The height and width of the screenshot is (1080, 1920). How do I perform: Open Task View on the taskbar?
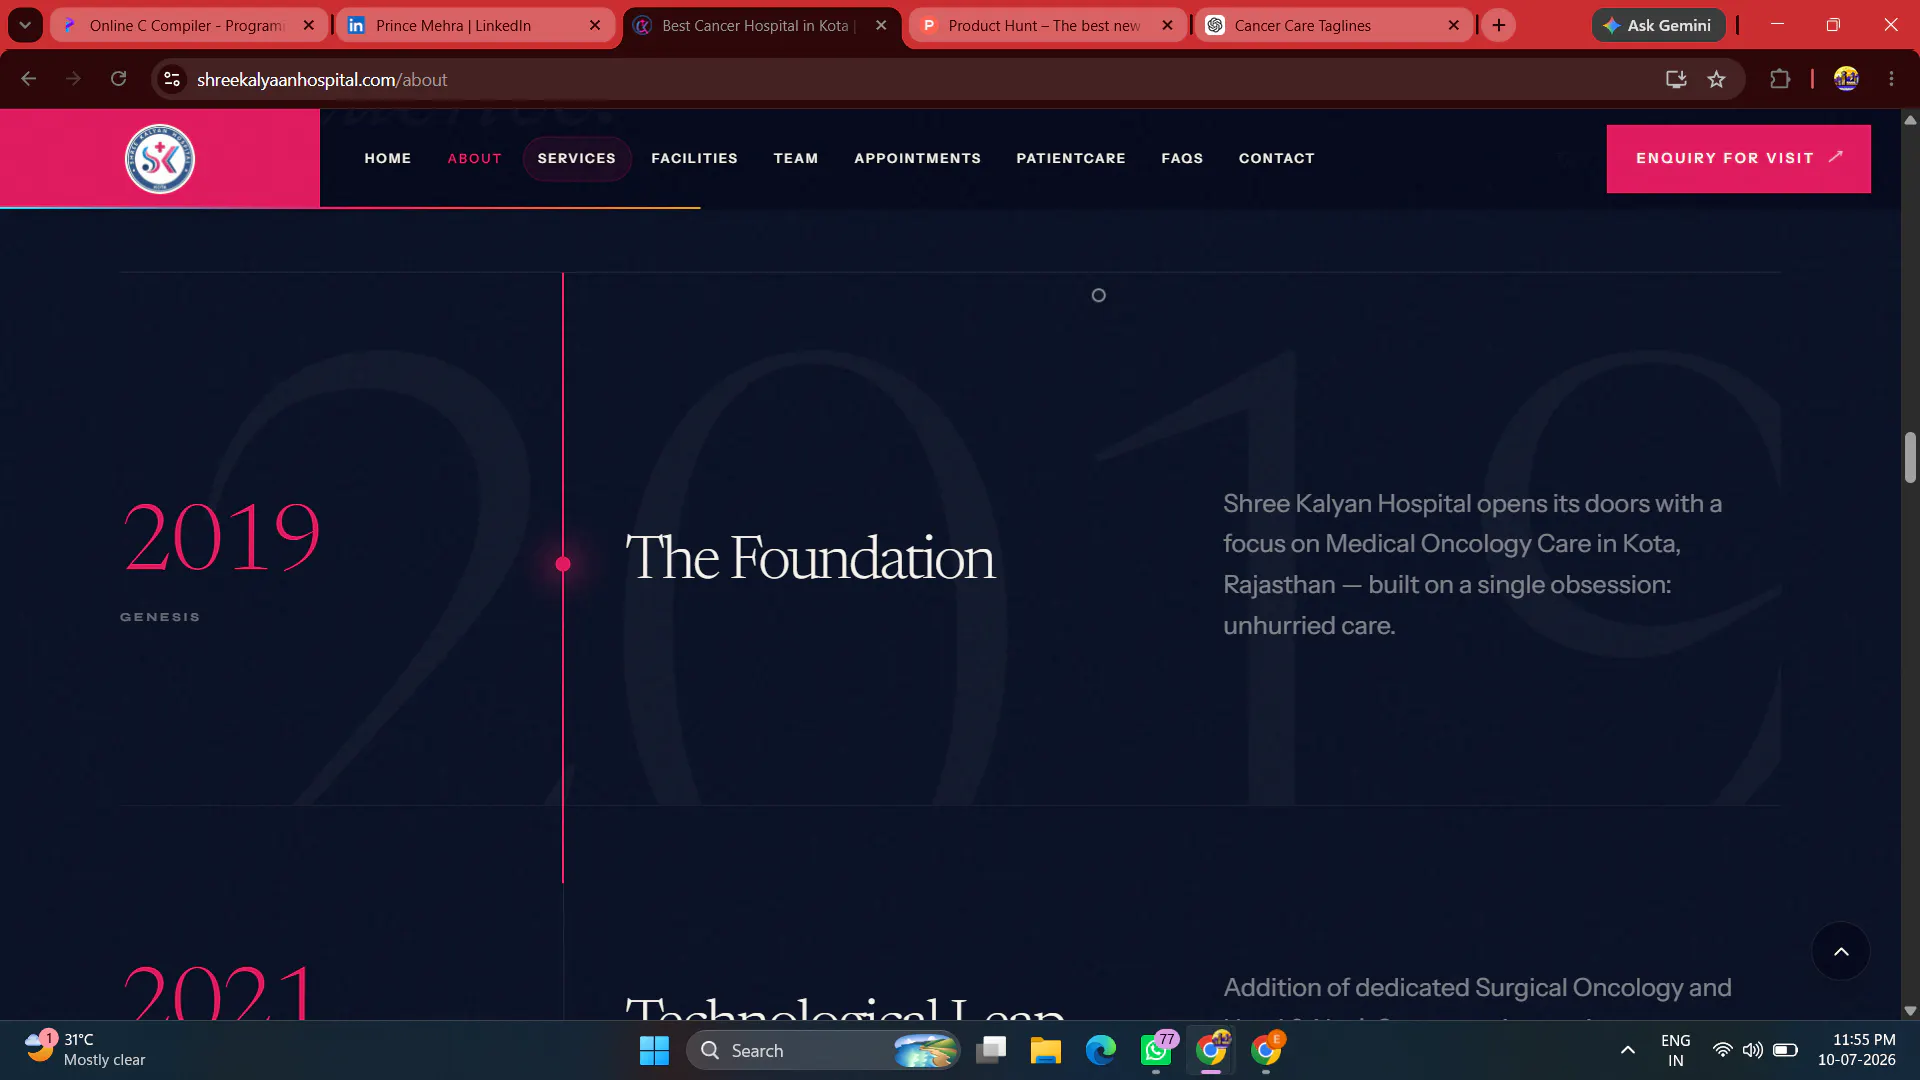pos(991,1050)
